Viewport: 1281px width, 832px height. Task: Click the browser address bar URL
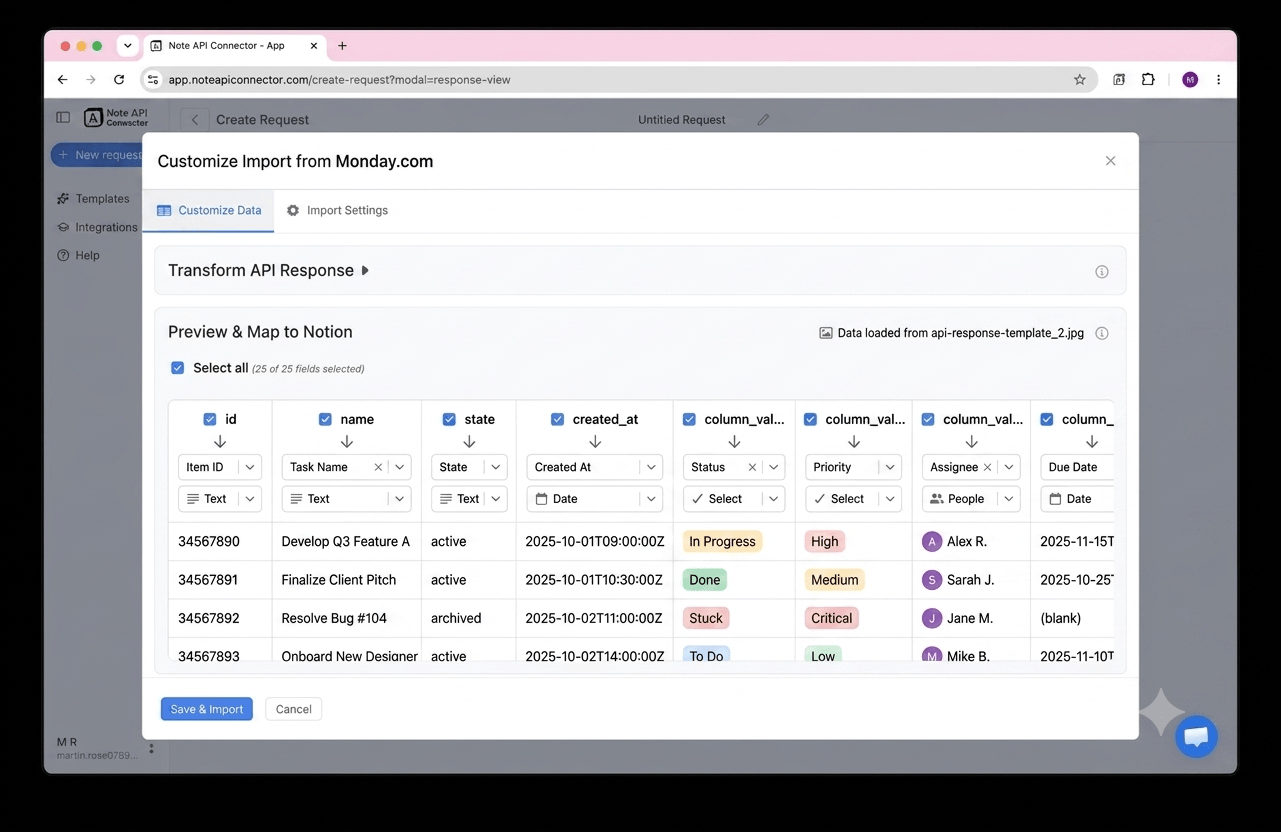[340, 80]
